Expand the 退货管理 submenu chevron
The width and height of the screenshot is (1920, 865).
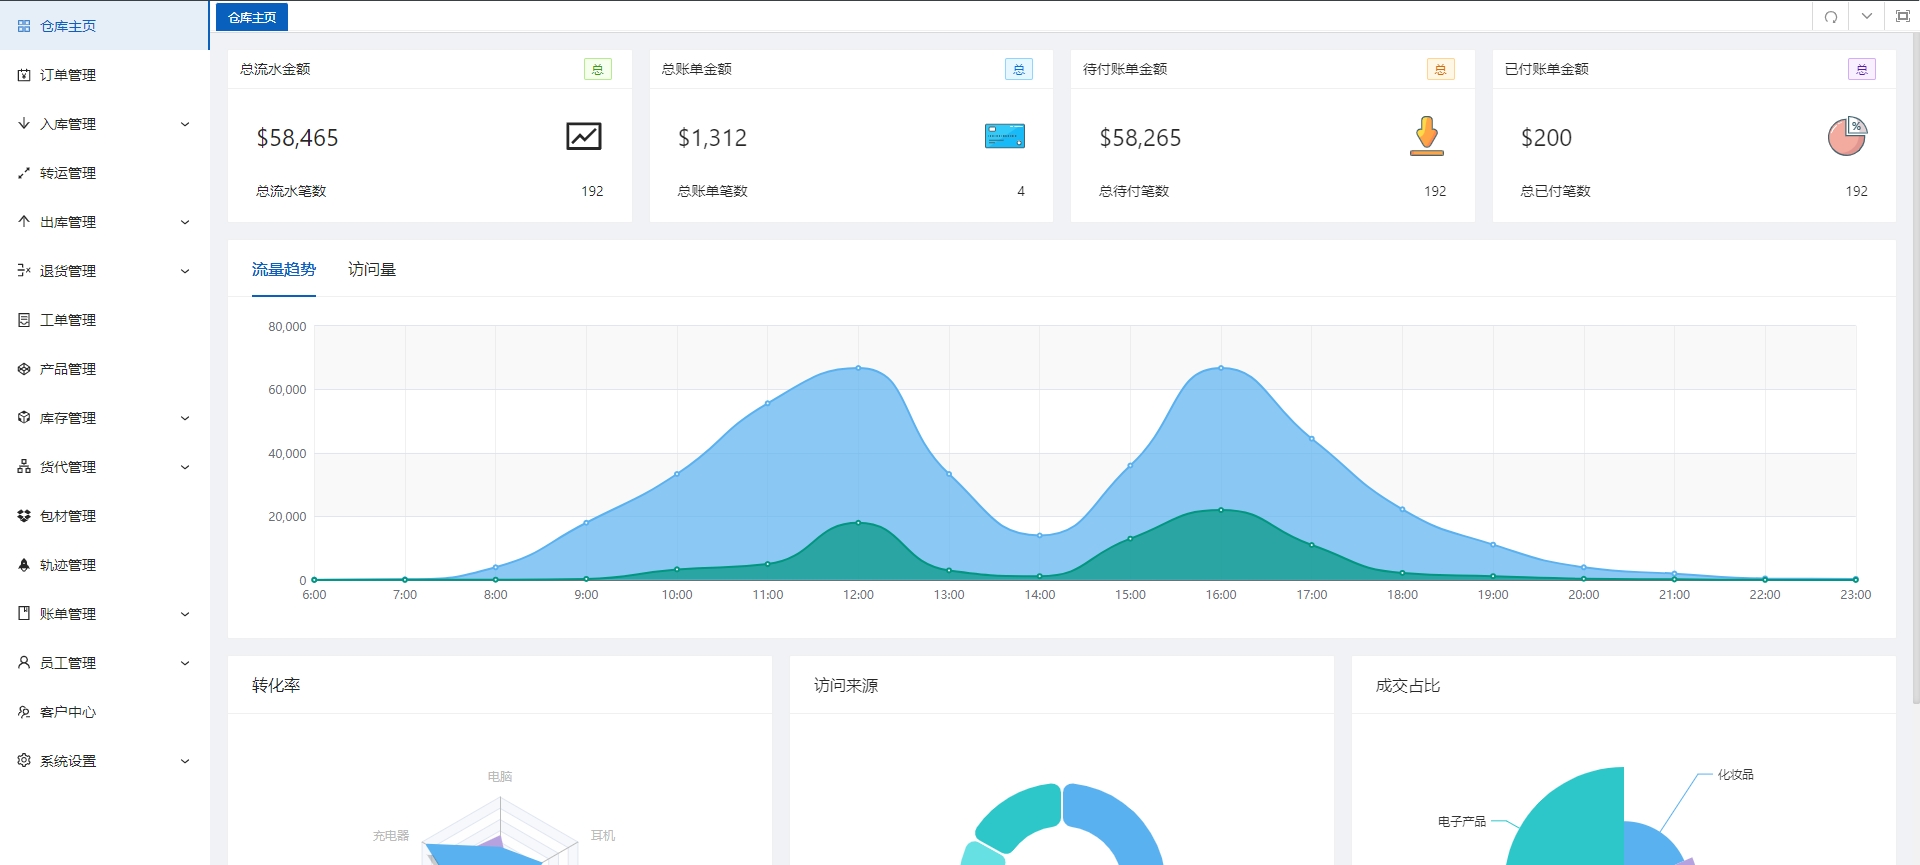pos(185,271)
